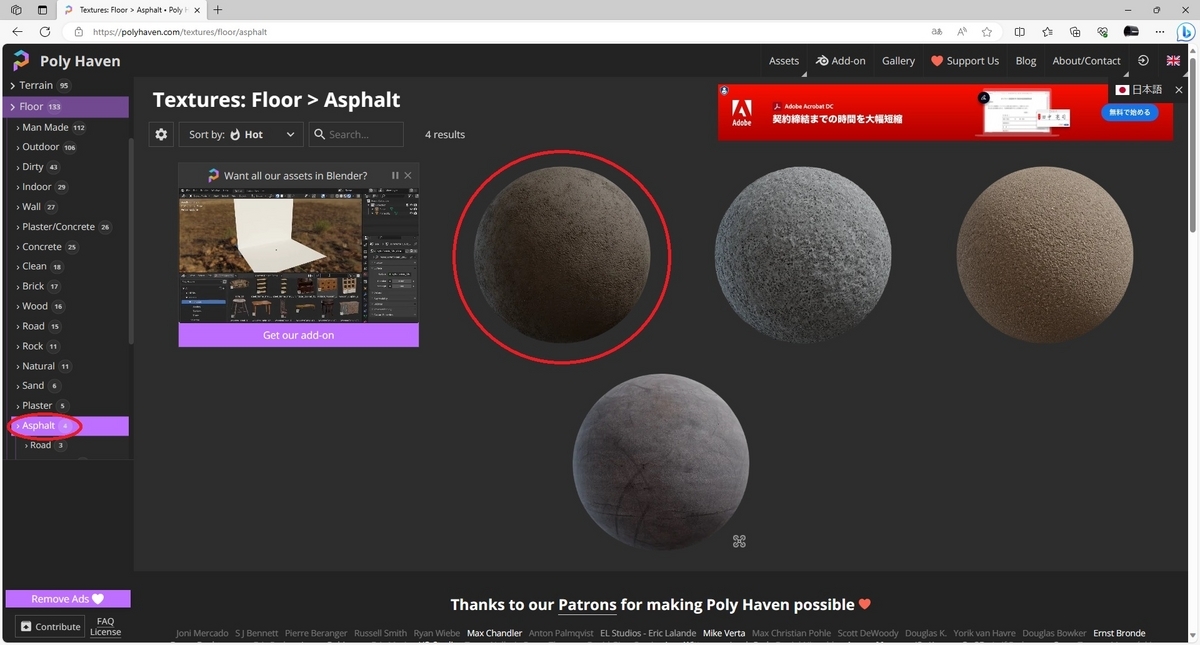Image resolution: width=1200 pixels, height=645 pixels.
Task: Open language options via the UK flag icon
Action: (x=1172, y=60)
